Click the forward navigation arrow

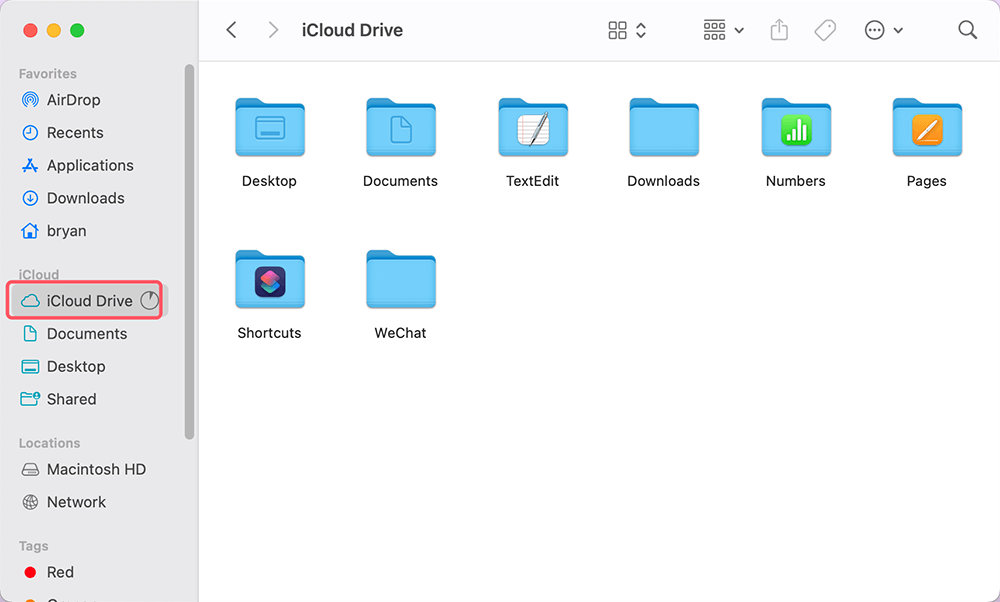[273, 30]
